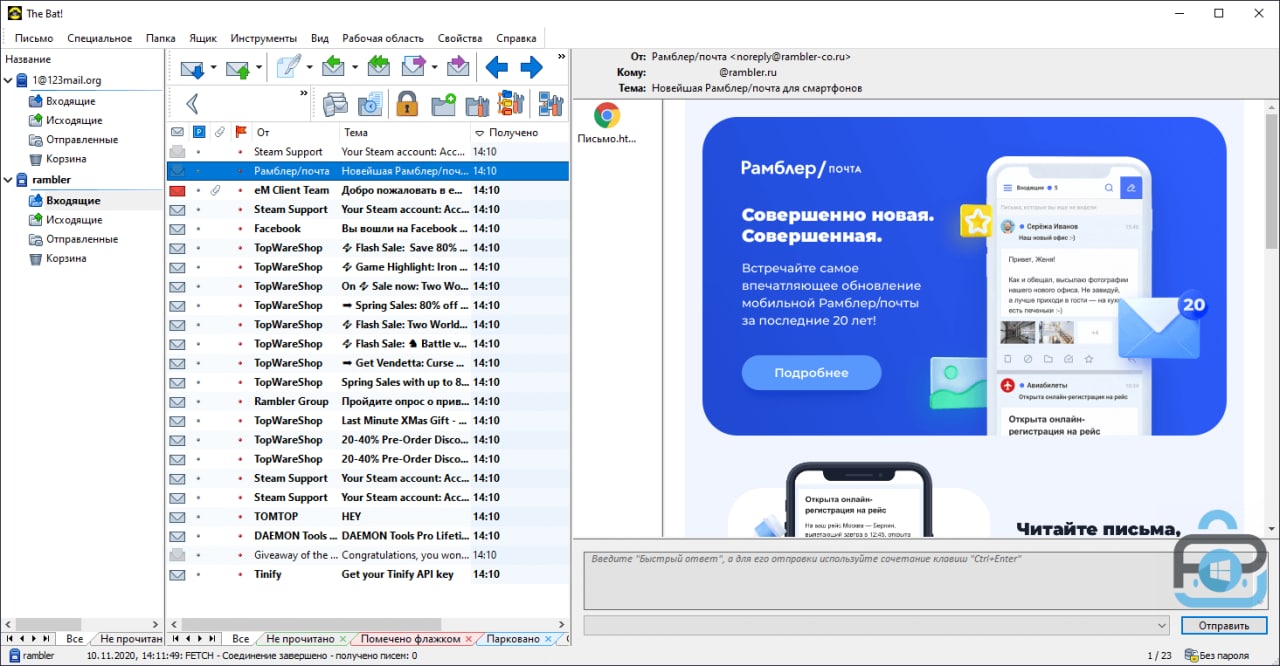Go to next message with blue right arrow
Viewport: 1280px width, 666px height.
pyautogui.click(x=531, y=68)
